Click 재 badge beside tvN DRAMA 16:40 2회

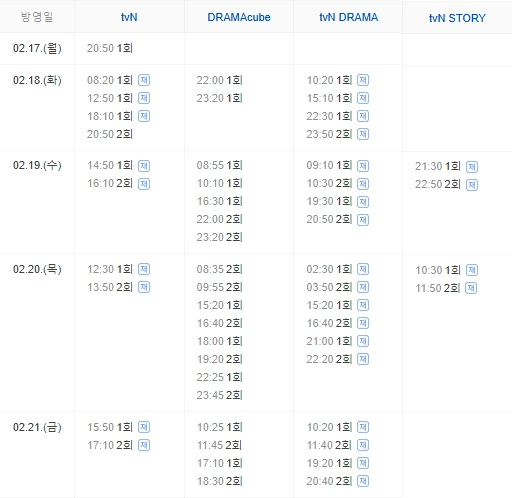click(x=363, y=323)
